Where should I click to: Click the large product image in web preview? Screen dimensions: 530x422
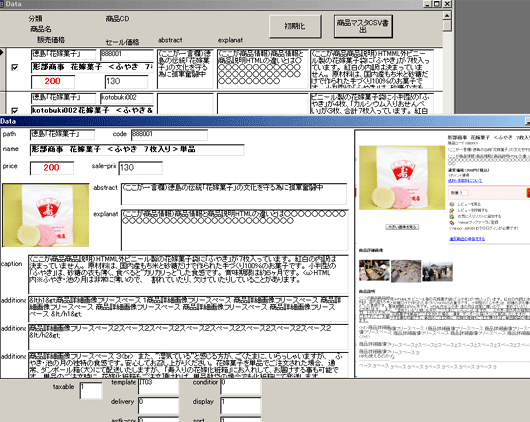402,178
